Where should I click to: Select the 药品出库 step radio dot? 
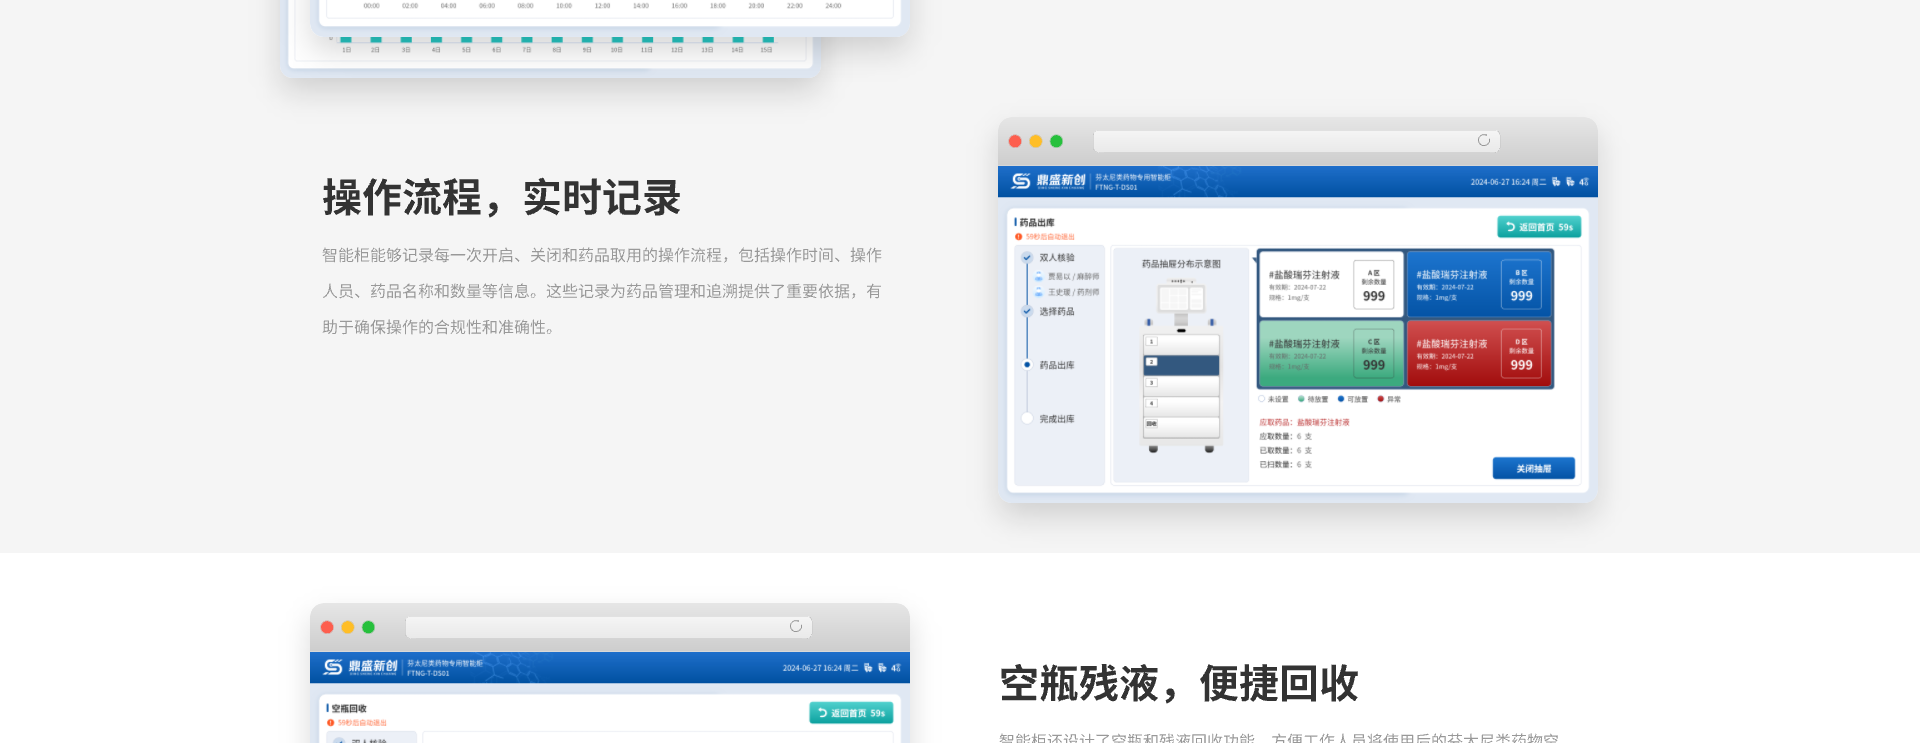tap(1027, 365)
